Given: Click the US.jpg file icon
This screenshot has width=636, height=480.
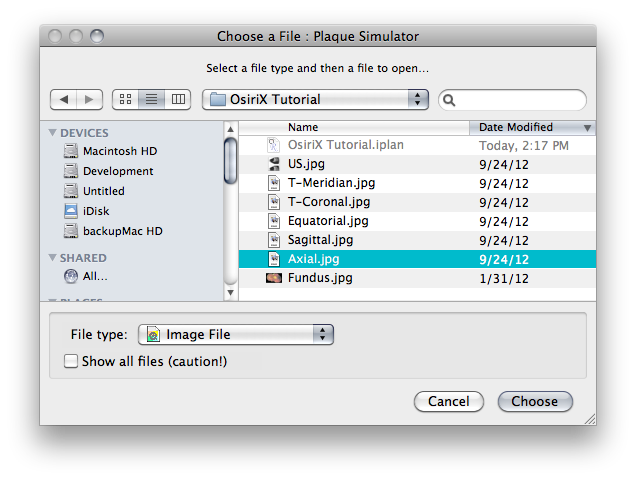Looking at the screenshot, I should tap(274, 164).
